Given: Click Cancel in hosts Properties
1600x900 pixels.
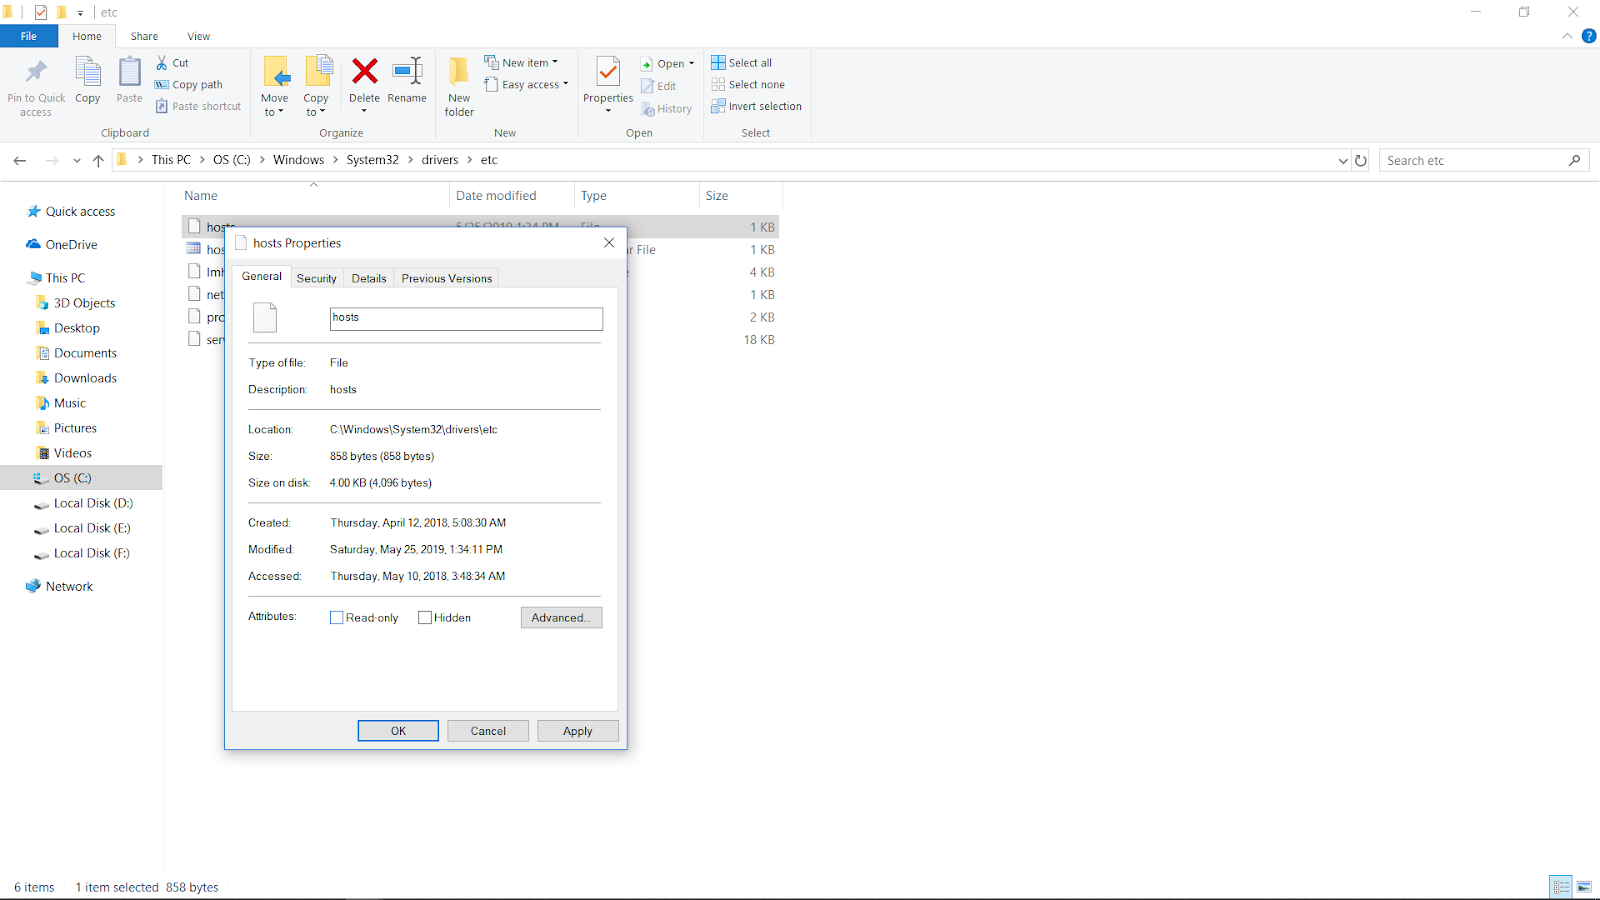Looking at the screenshot, I should [x=488, y=731].
